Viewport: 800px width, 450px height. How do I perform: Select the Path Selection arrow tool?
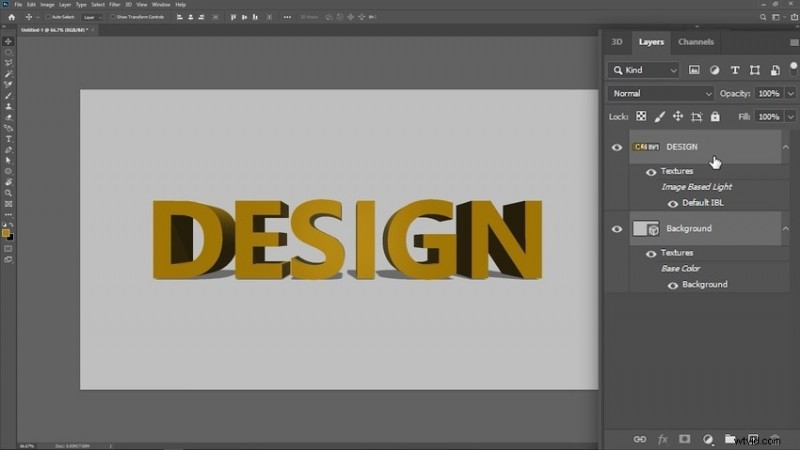(8, 160)
